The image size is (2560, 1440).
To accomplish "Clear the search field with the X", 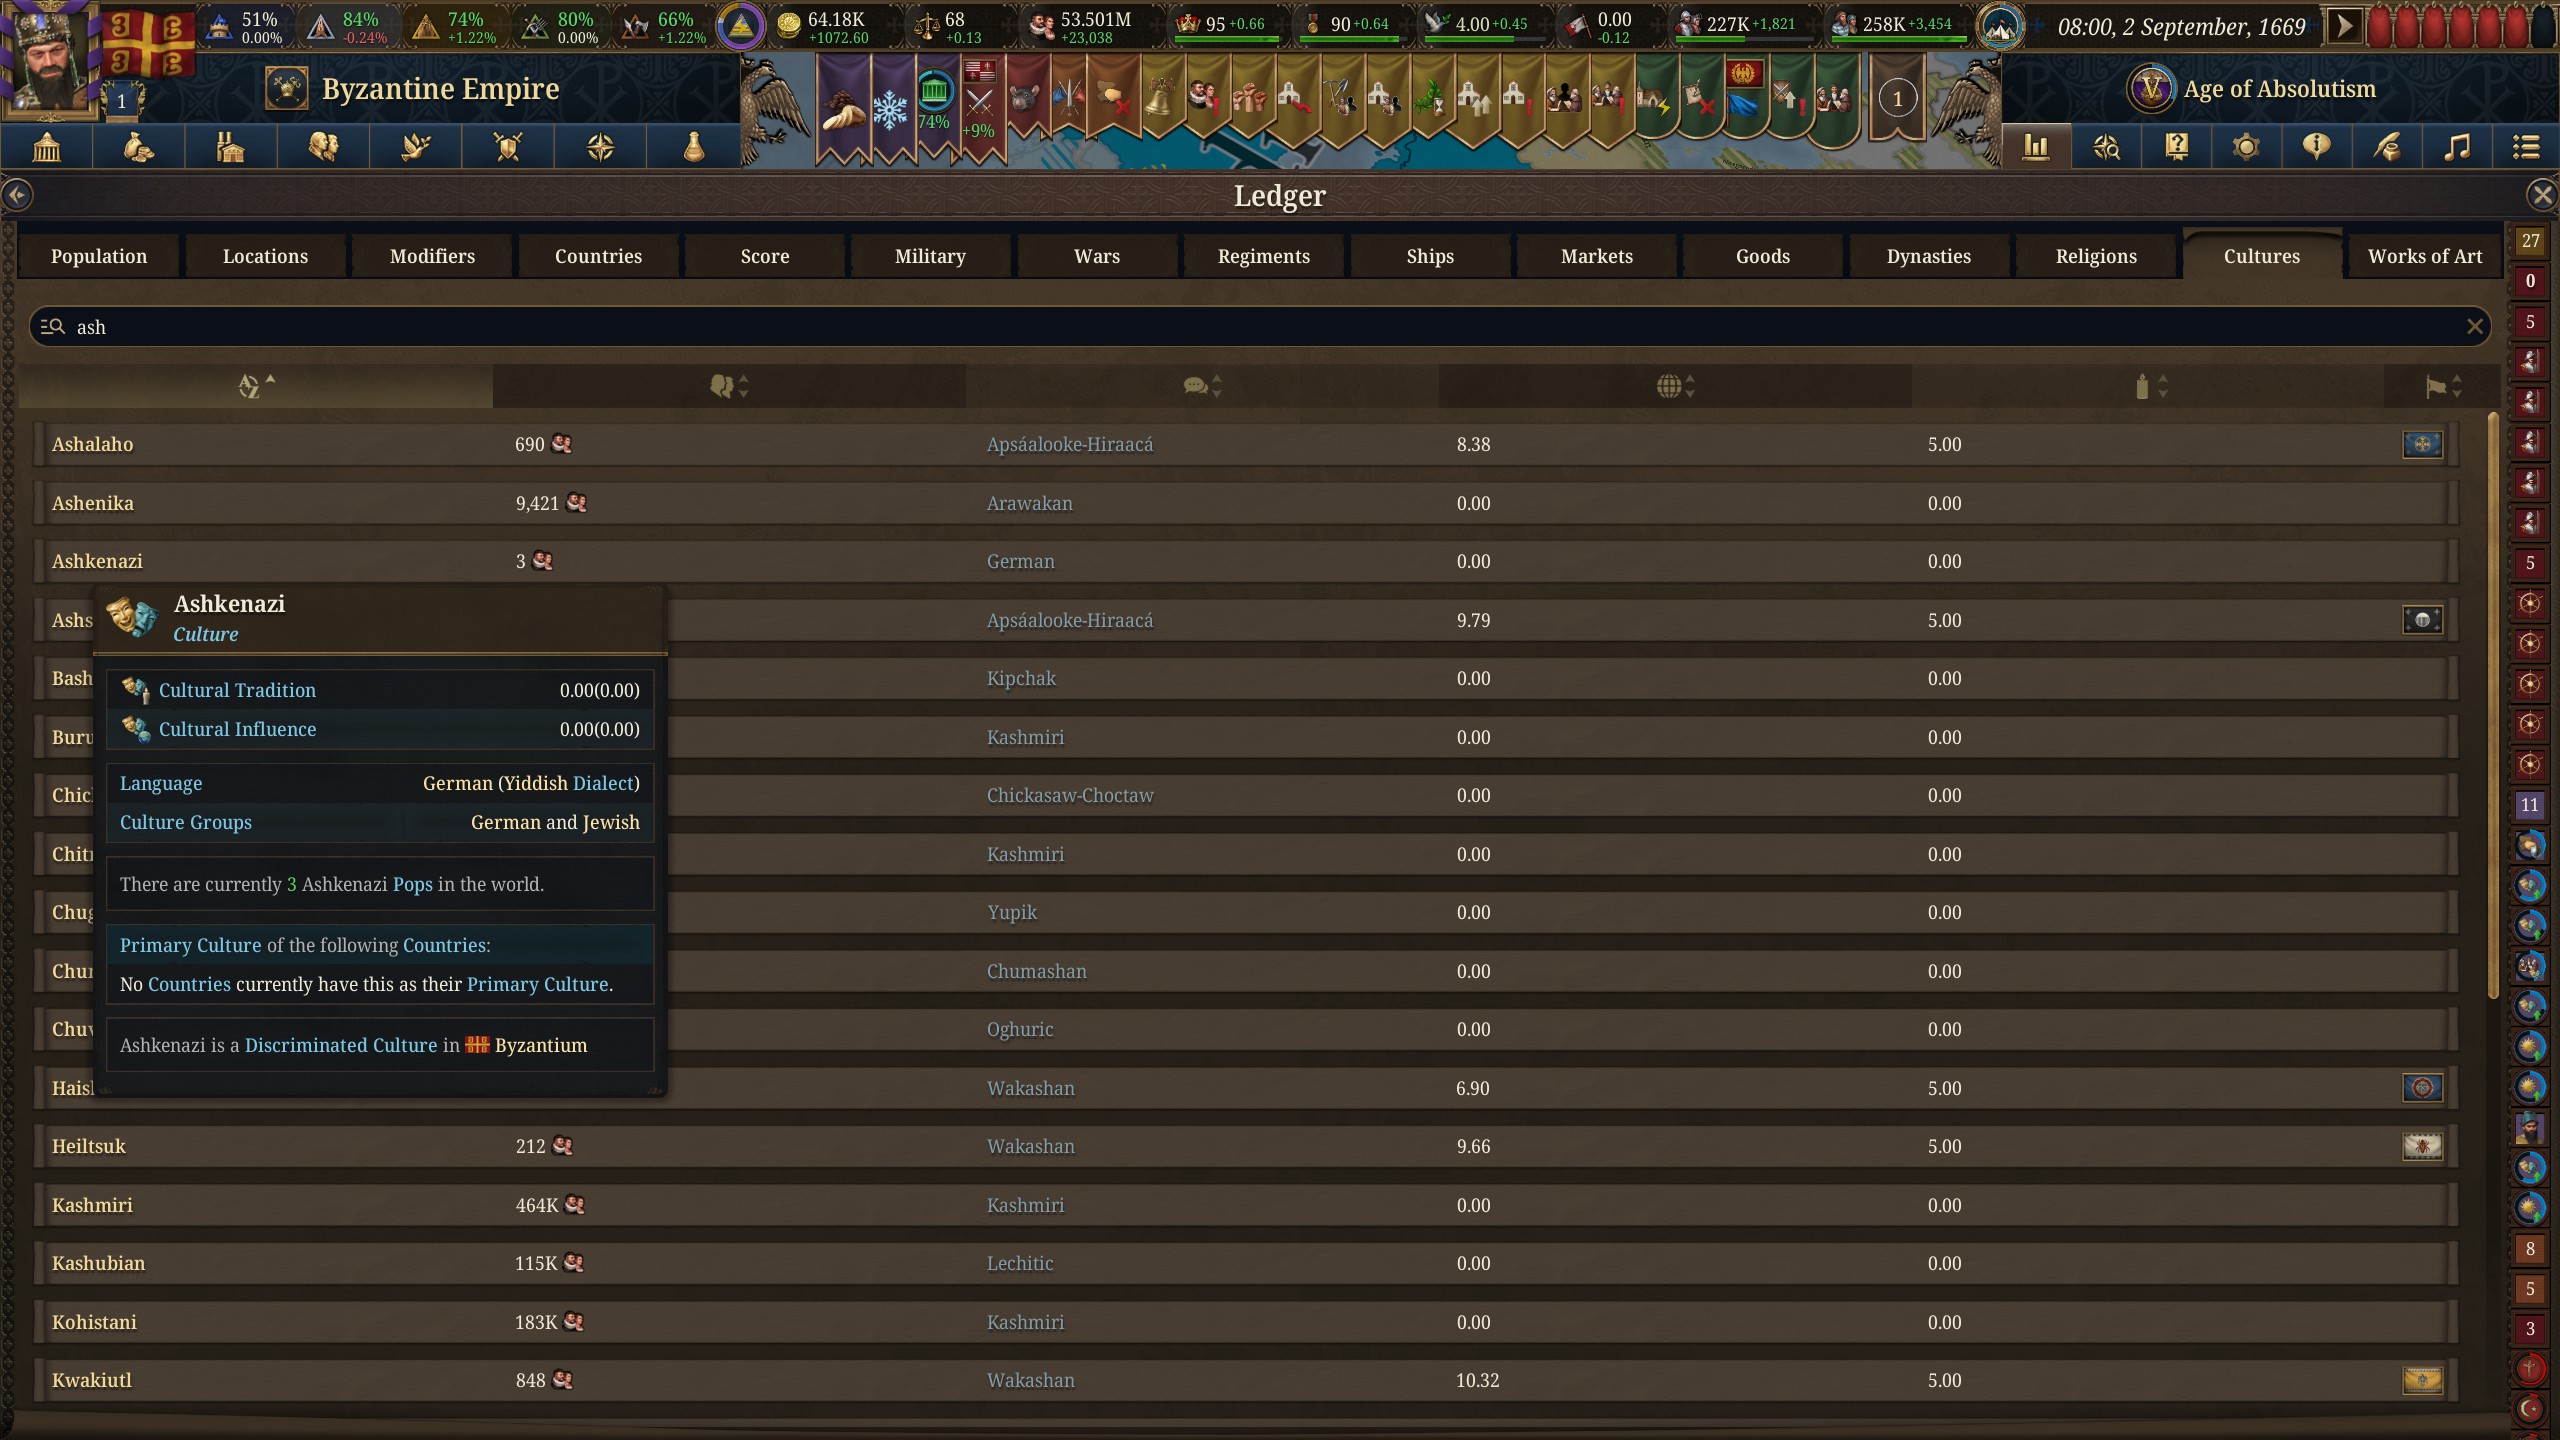I will coord(2475,327).
